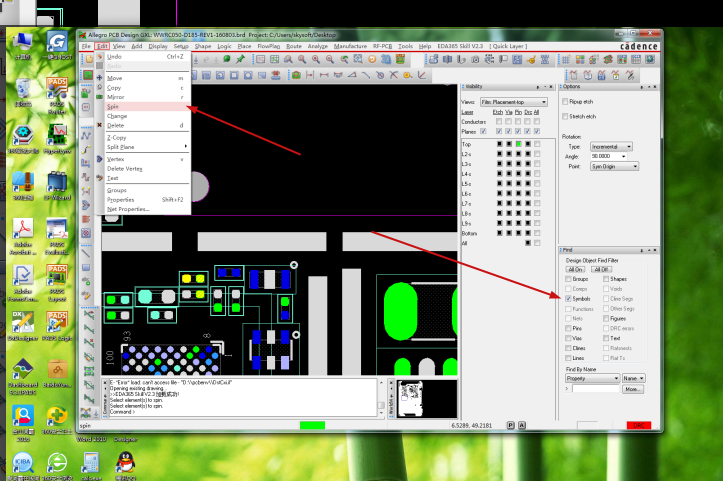Viewport: 723px width, 481px height.
Task: Click the first Zoom magnifier icon in toolbar
Action: [x=288, y=59]
